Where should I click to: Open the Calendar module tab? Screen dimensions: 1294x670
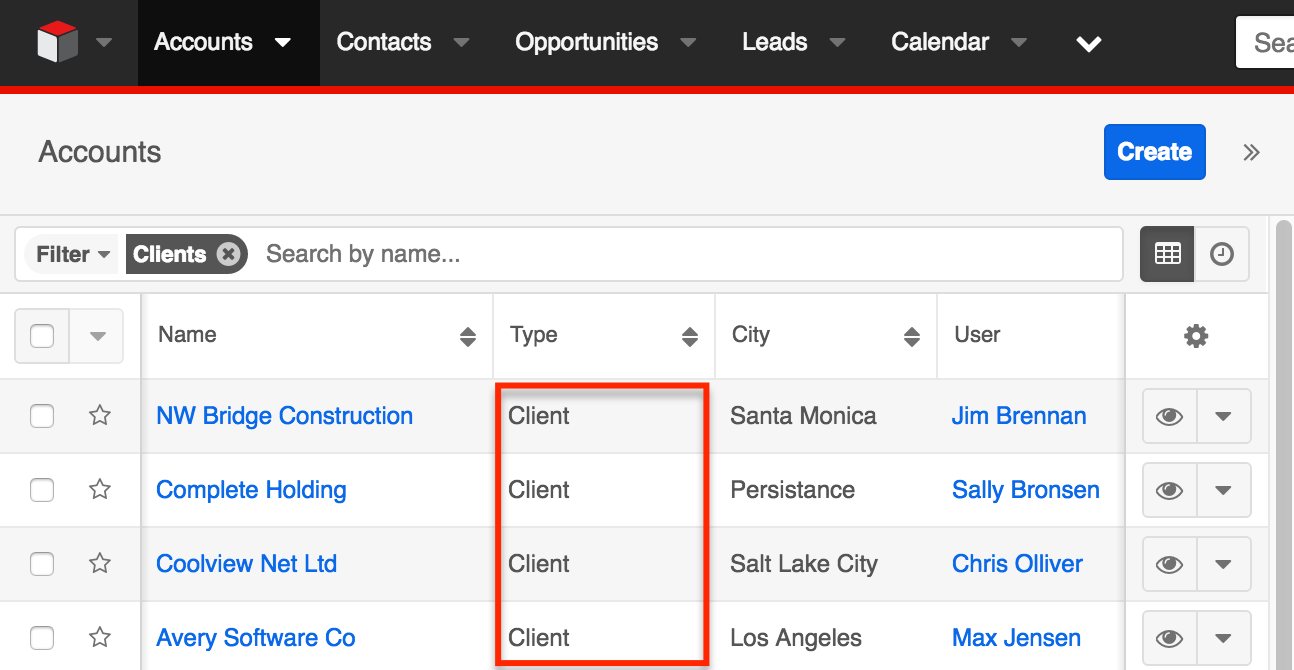point(940,42)
